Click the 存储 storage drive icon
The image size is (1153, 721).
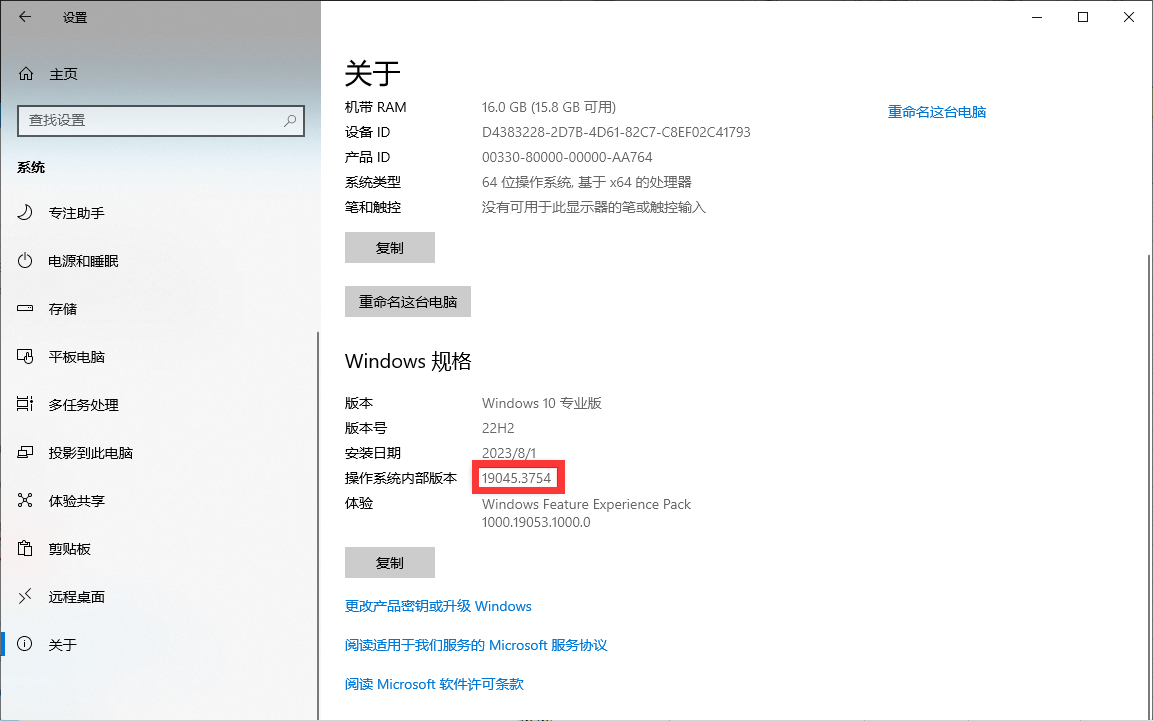23,308
